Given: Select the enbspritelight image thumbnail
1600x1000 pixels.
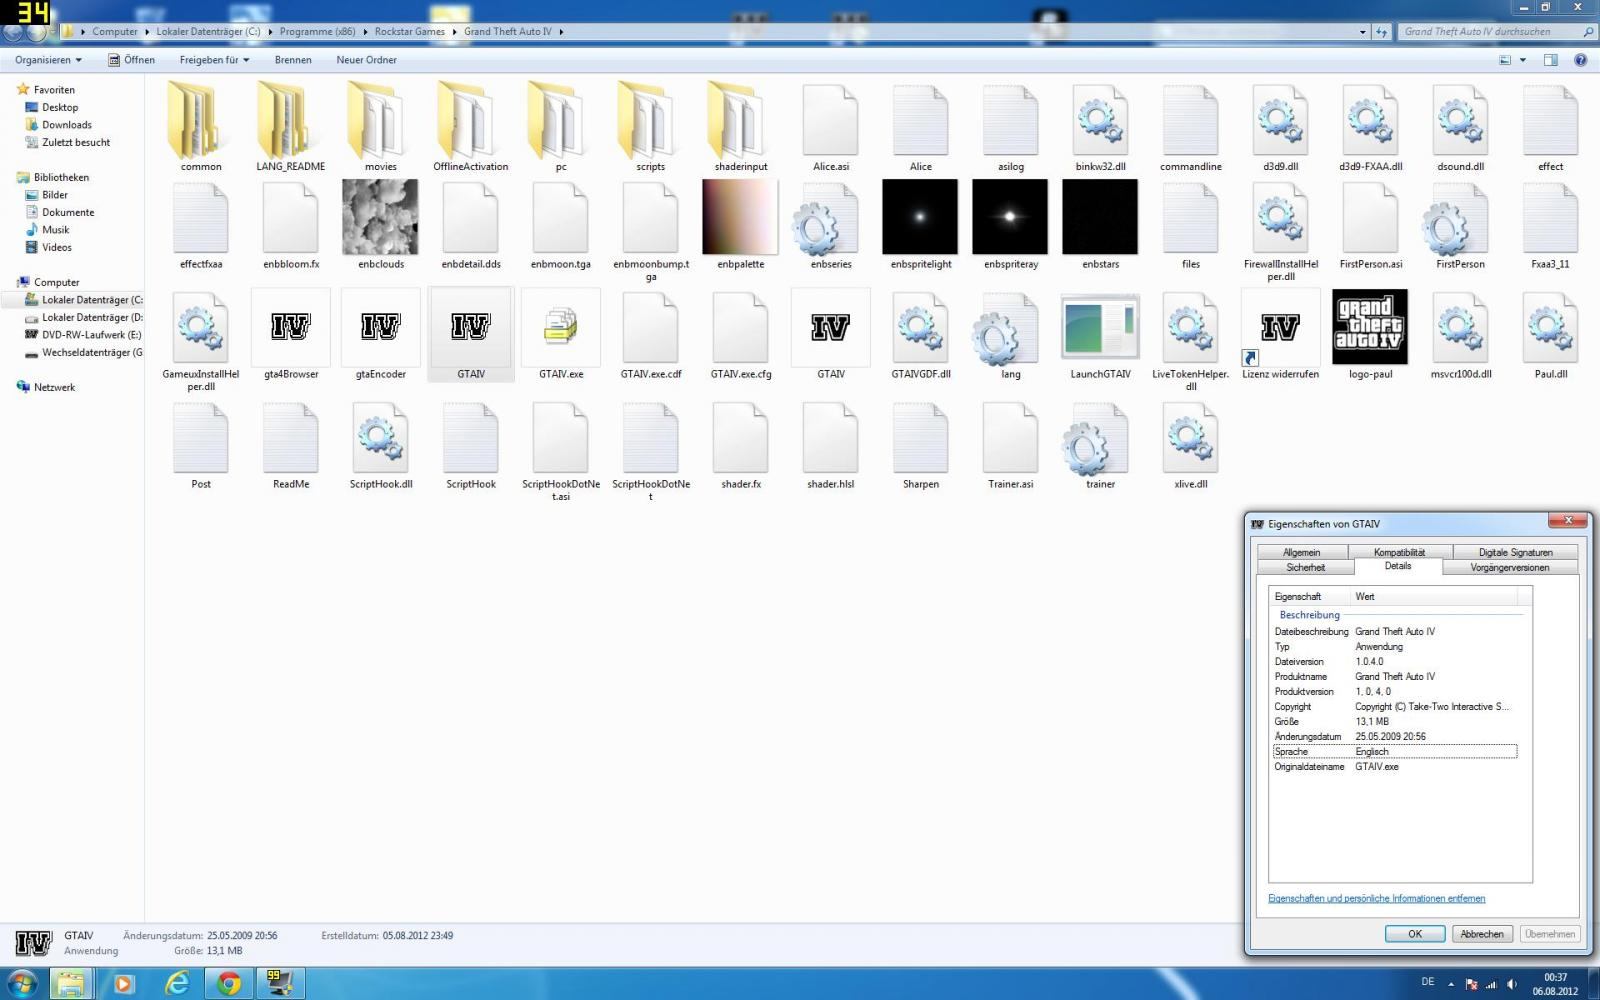Looking at the screenshot, I should pos(920,217).
